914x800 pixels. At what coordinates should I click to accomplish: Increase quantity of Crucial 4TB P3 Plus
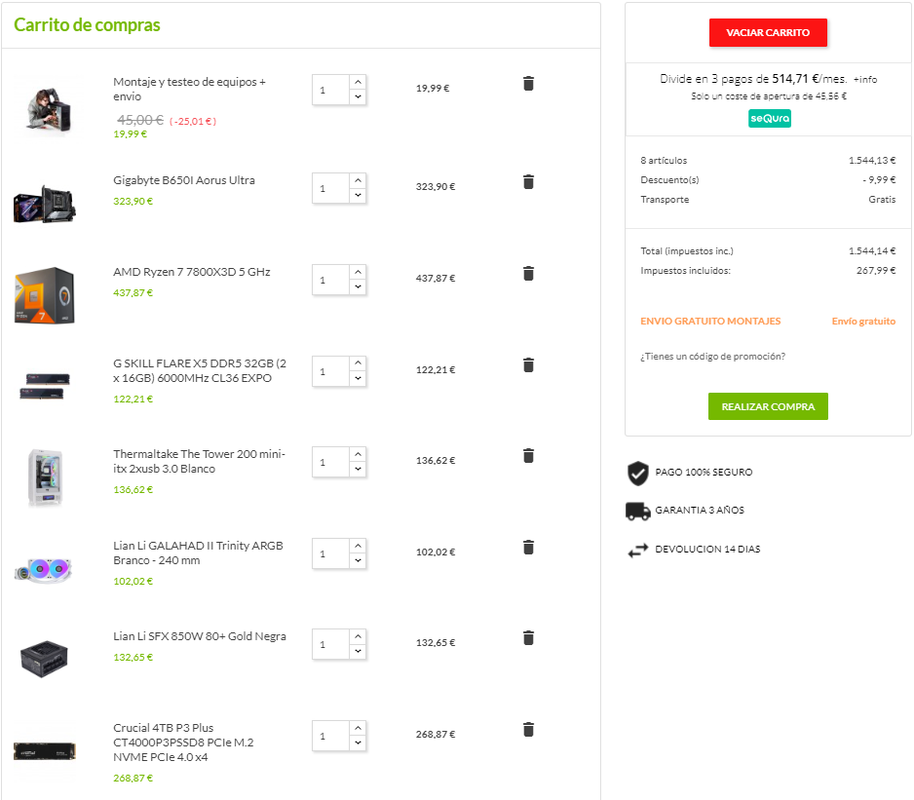coord(358,728)
